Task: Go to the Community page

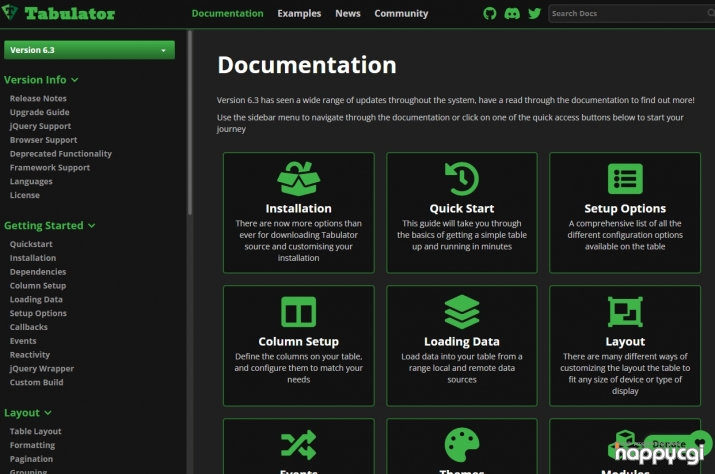Action: tap(401, 14)
